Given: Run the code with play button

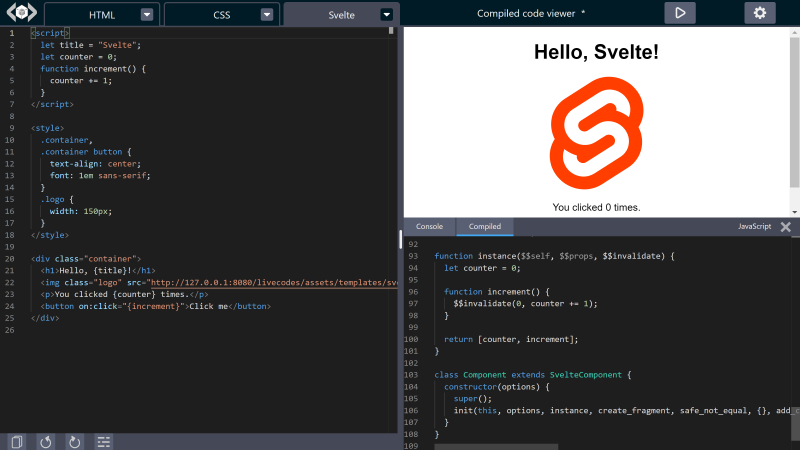Looking at the screenshot, I should pos(680,13).
